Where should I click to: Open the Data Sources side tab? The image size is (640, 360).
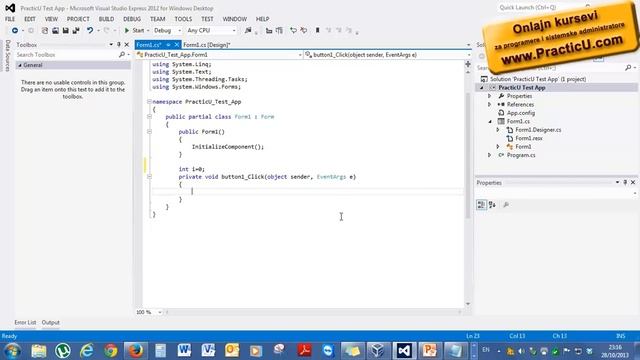pyautogui.click(x=7, y=56)
